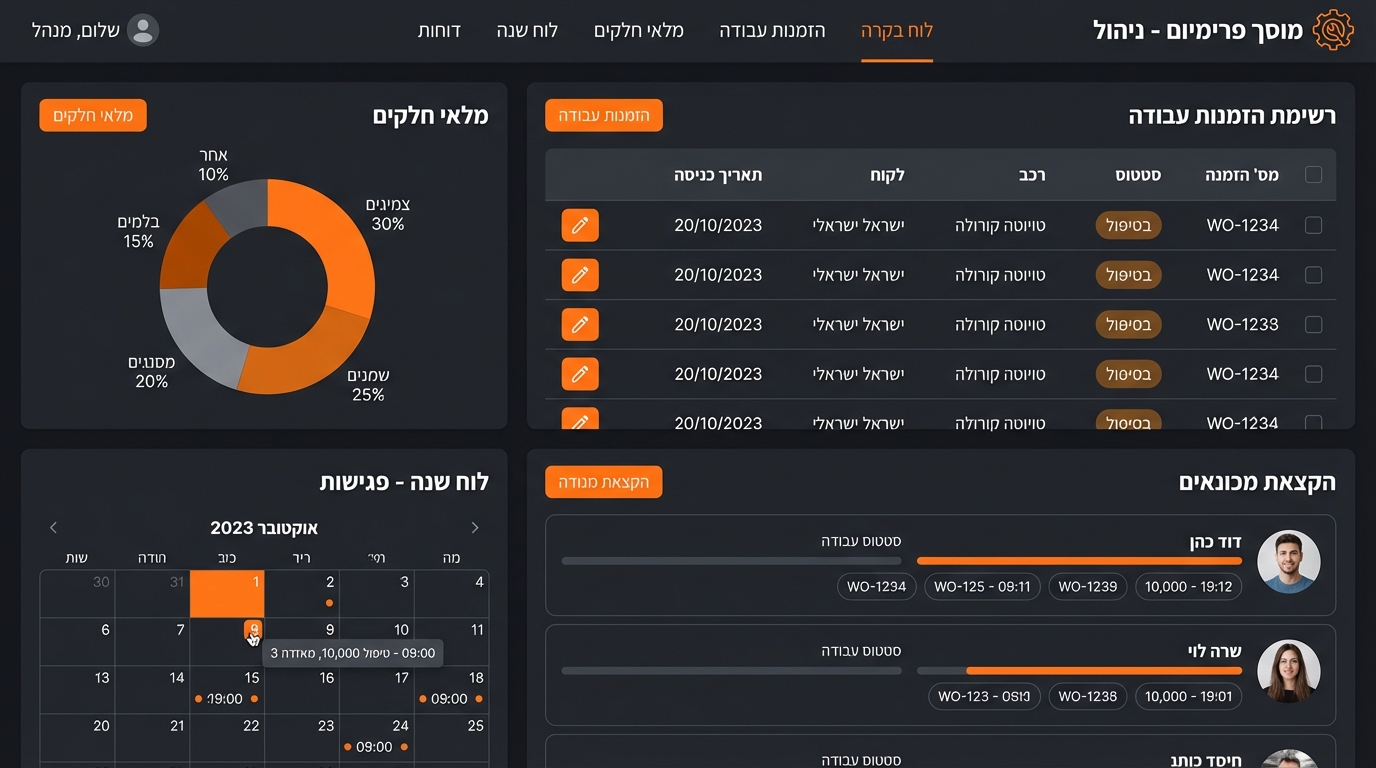Click דוד כהן's avatar photo
This screenshot has height=768, width=1376.
(x=1289, y=562)
